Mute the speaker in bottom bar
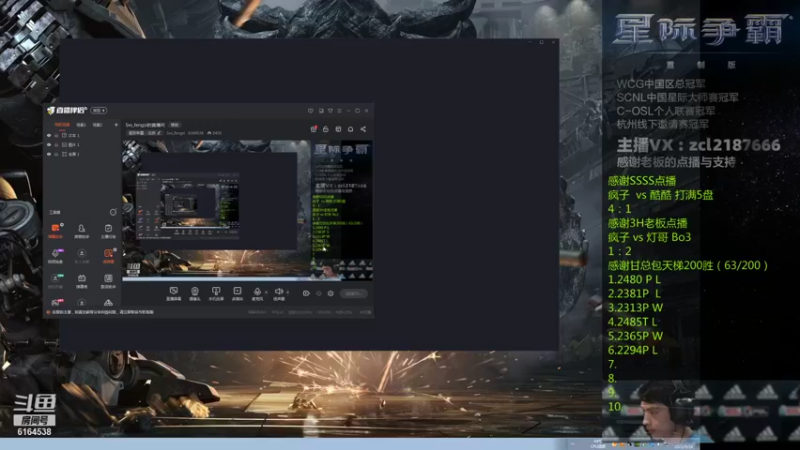800x450 pixels. (279, 293)
